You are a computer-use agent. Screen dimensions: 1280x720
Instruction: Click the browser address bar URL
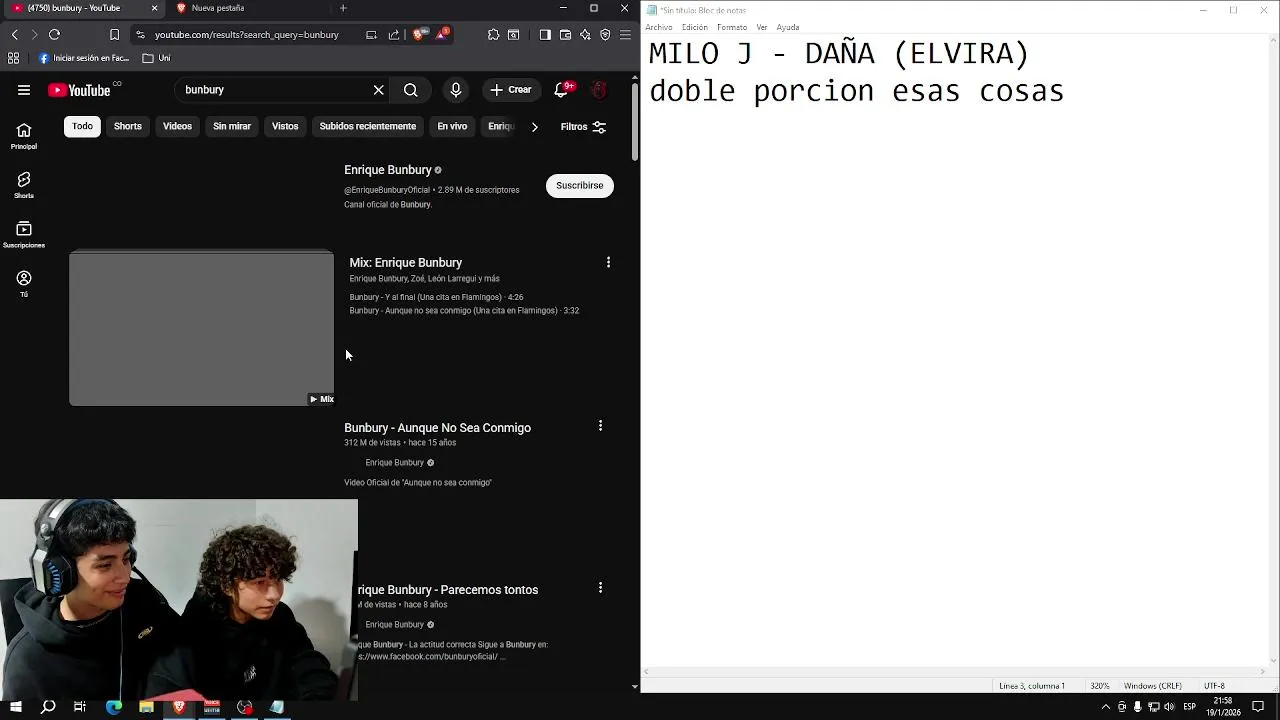click(247, 34)
